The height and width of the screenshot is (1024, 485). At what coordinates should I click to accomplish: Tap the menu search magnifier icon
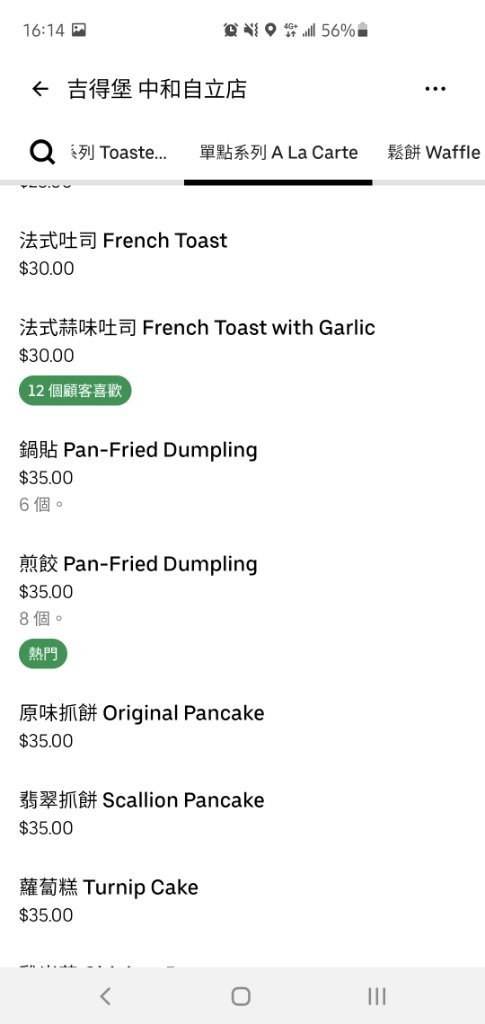[42, 153]
